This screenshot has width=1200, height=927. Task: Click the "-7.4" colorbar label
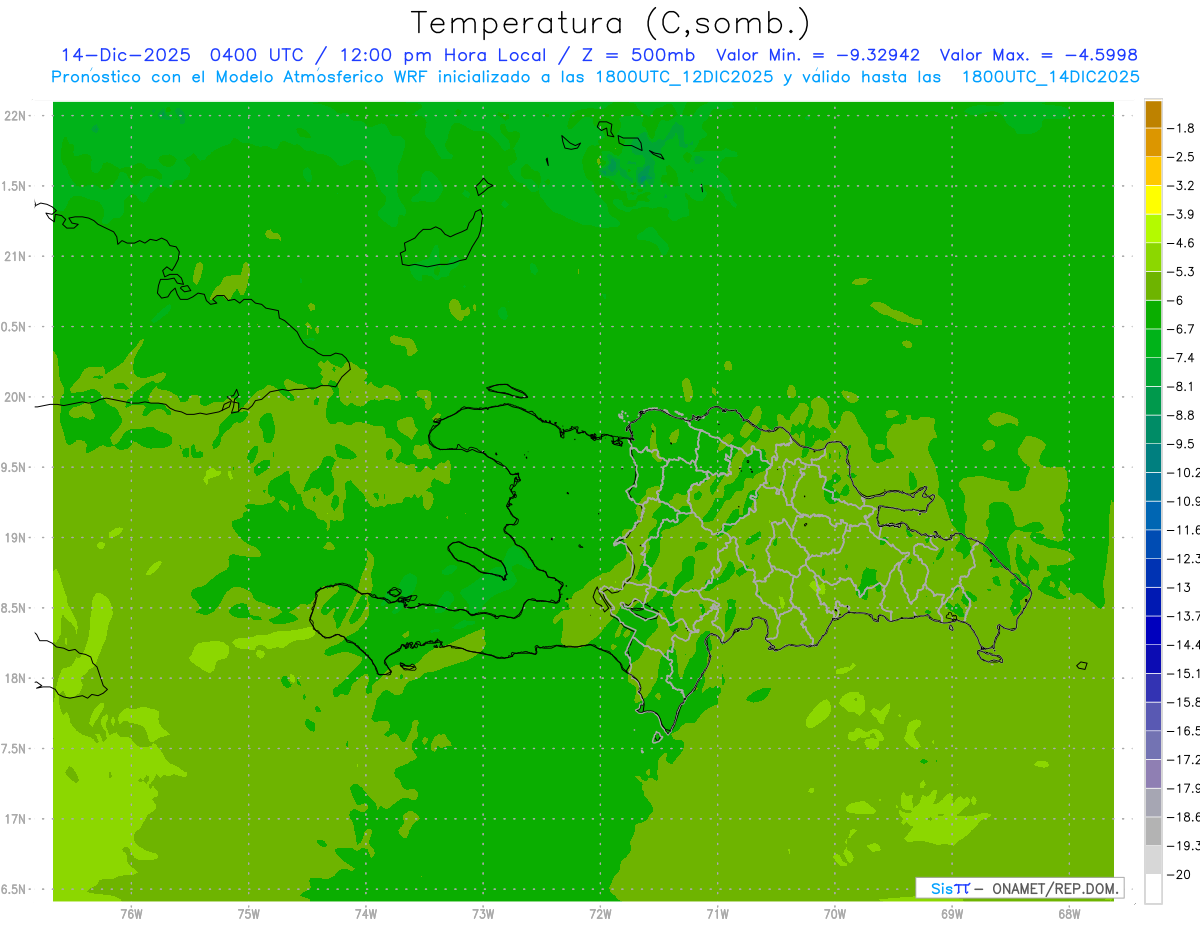click(x=1181, y=358)
